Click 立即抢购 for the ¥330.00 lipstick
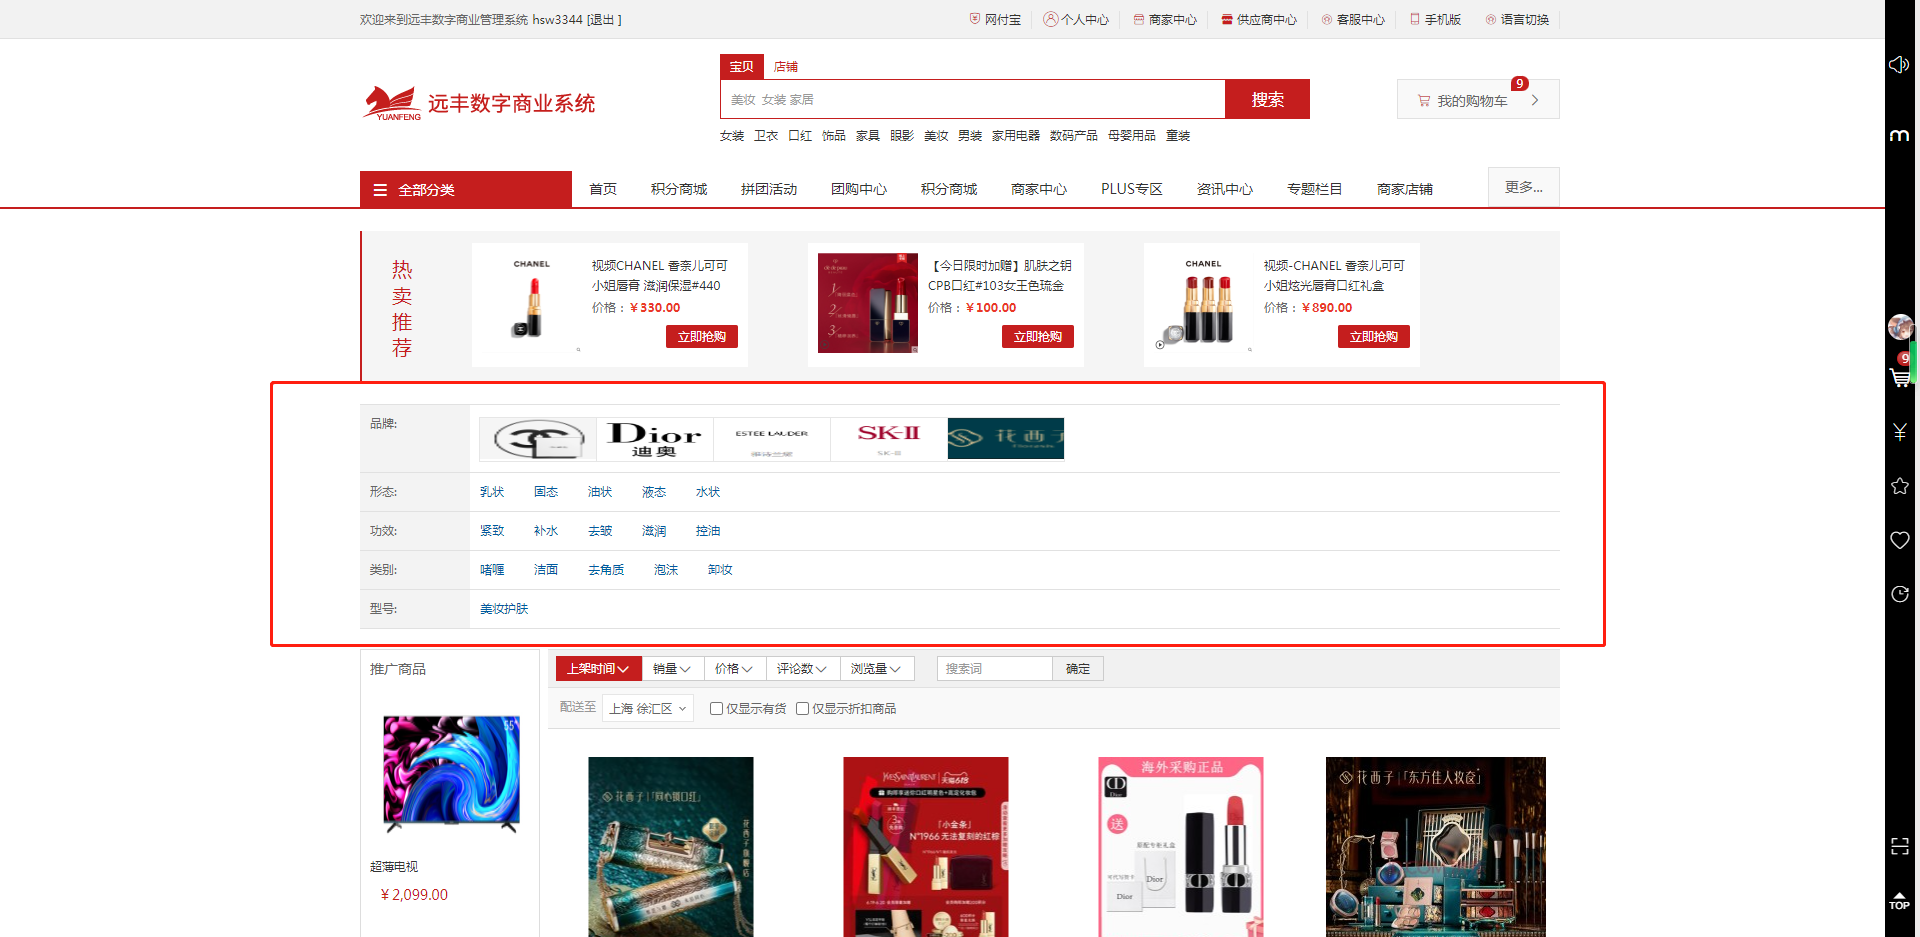Viewport: 1920px width, 937px height. 702,337
